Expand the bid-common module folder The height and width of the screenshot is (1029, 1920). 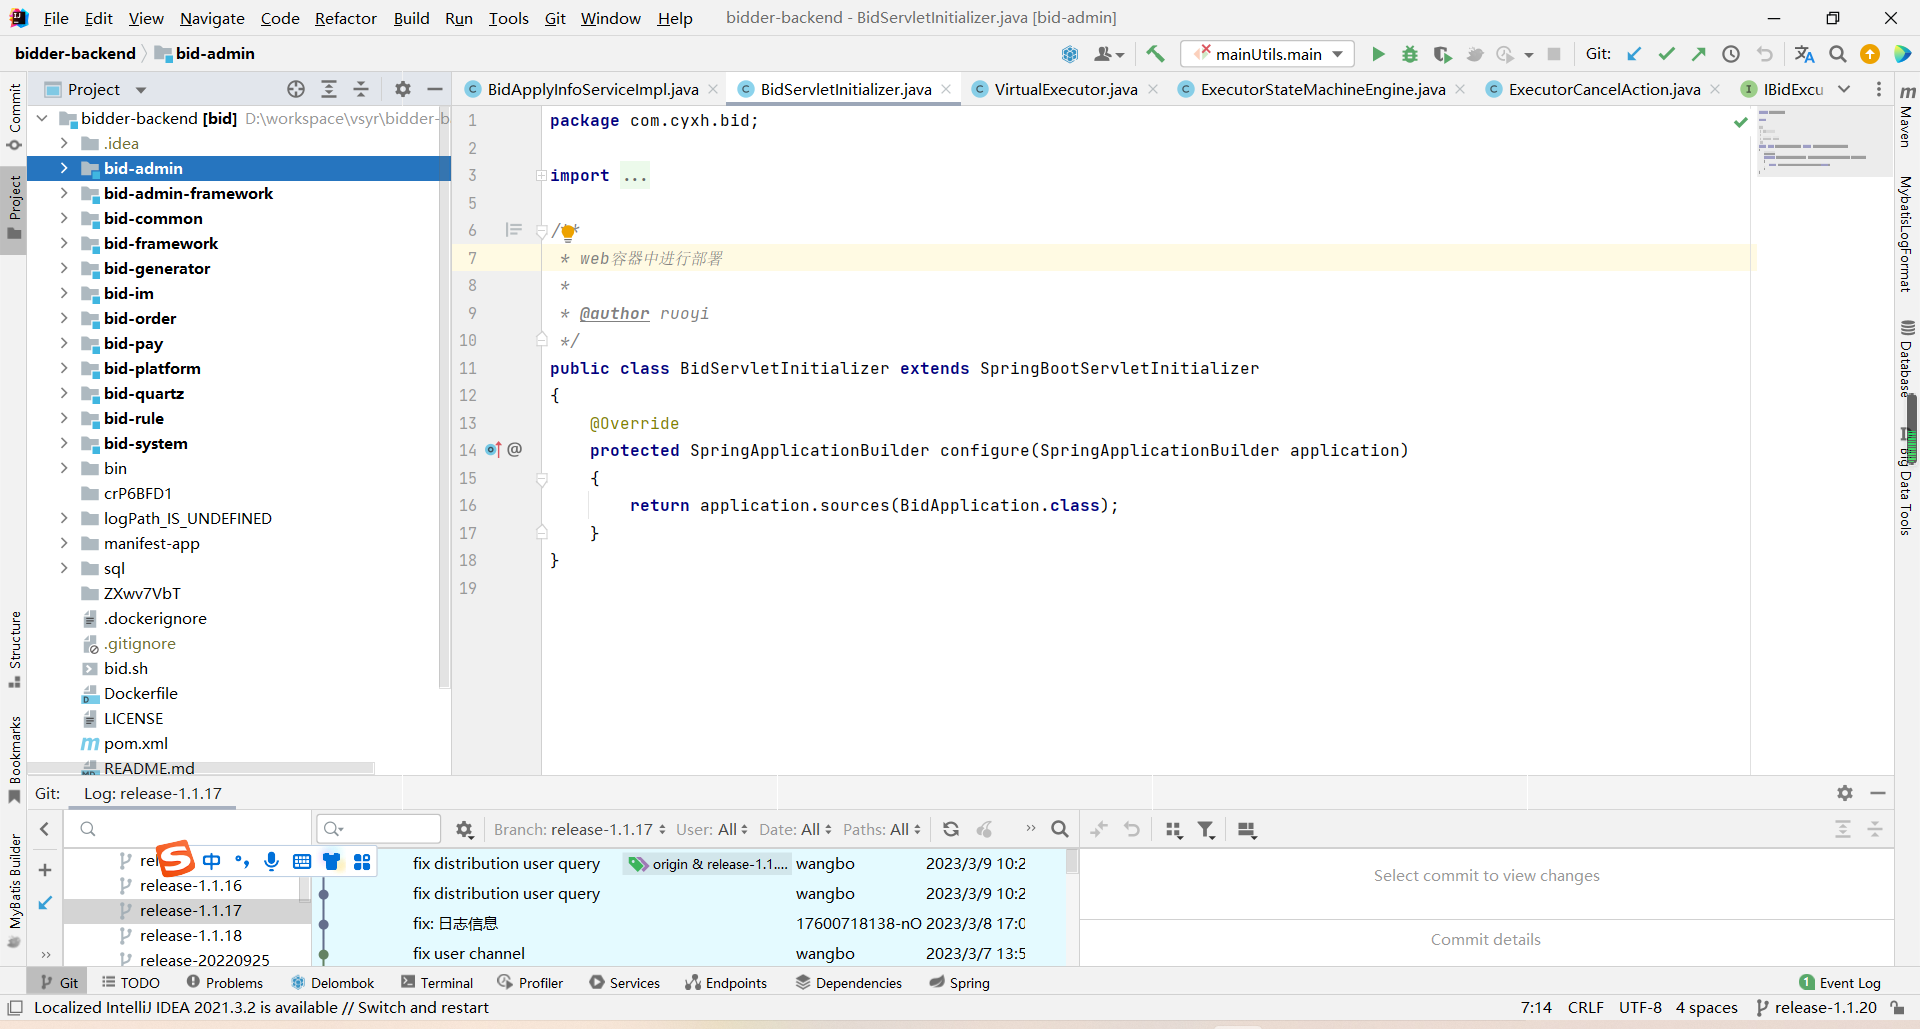click(64, 218)
